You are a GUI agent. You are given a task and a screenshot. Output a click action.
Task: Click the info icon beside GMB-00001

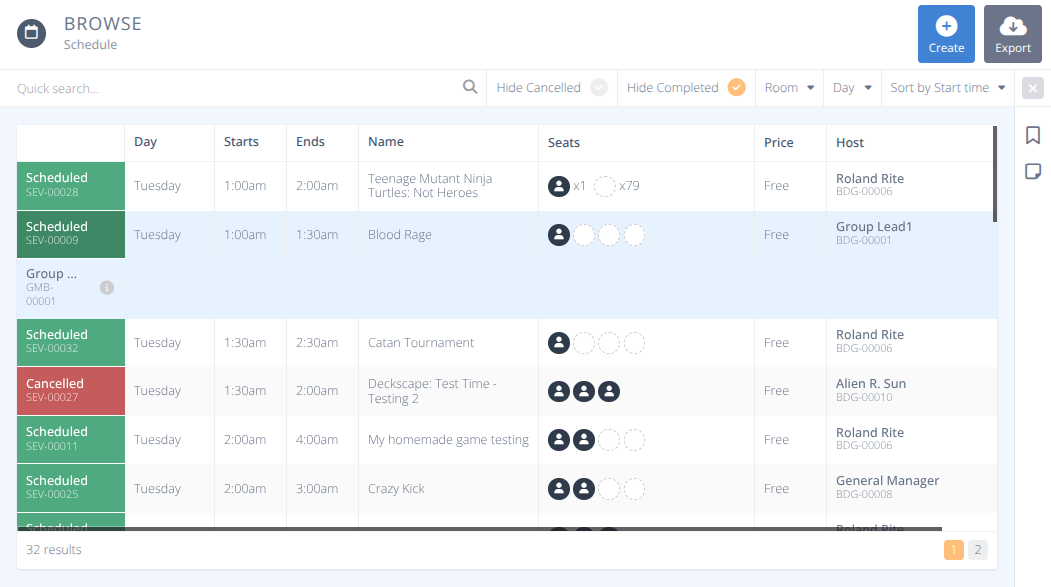[107, 289]
